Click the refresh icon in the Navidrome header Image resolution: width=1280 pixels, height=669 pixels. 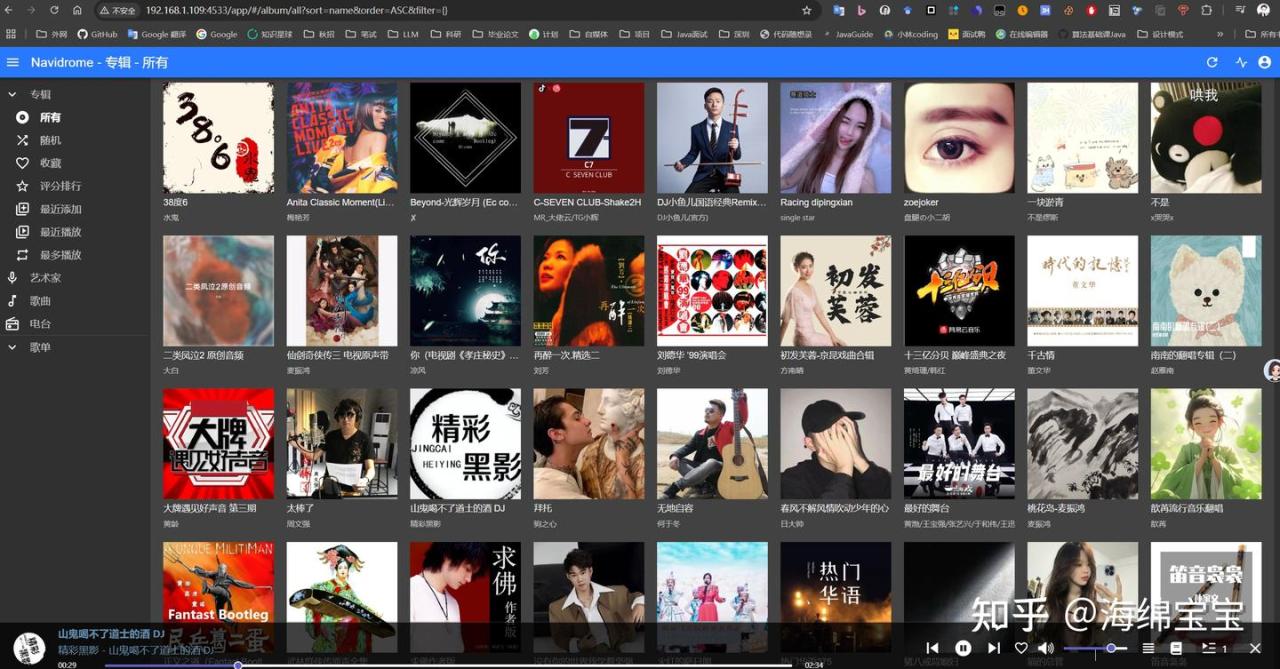[x=1212, y=62]
